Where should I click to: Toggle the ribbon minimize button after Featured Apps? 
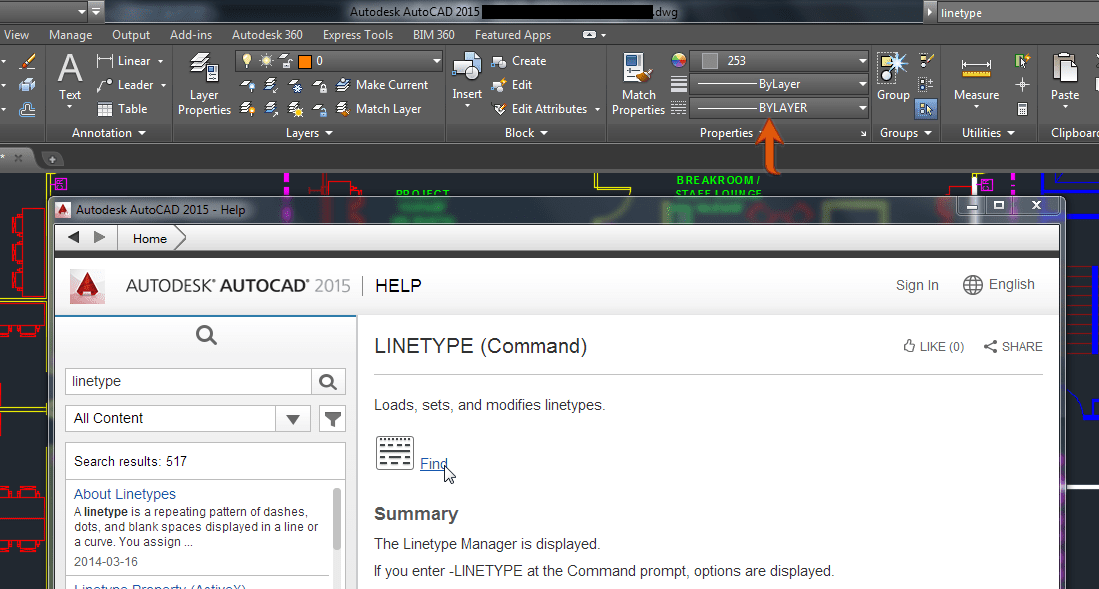point(589,34)
